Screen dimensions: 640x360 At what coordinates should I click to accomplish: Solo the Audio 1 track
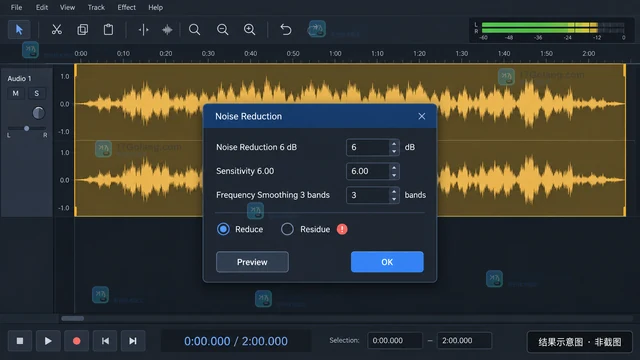[x=37, y=93]
